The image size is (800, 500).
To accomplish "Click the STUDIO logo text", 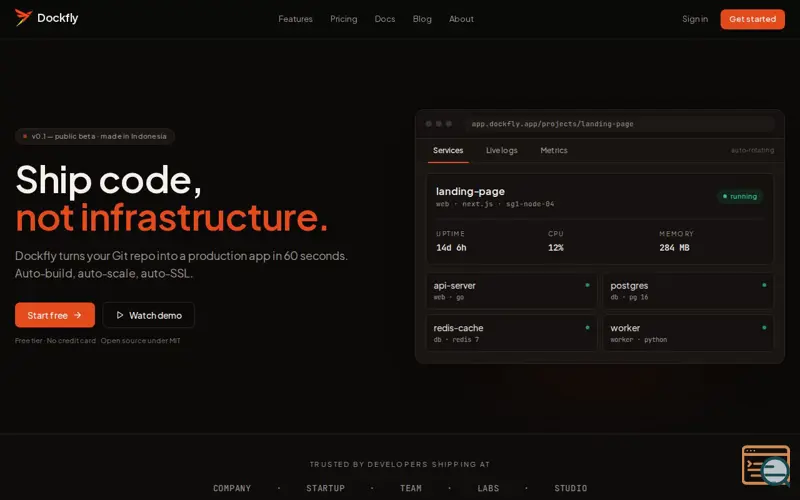I will coord(570,488).
